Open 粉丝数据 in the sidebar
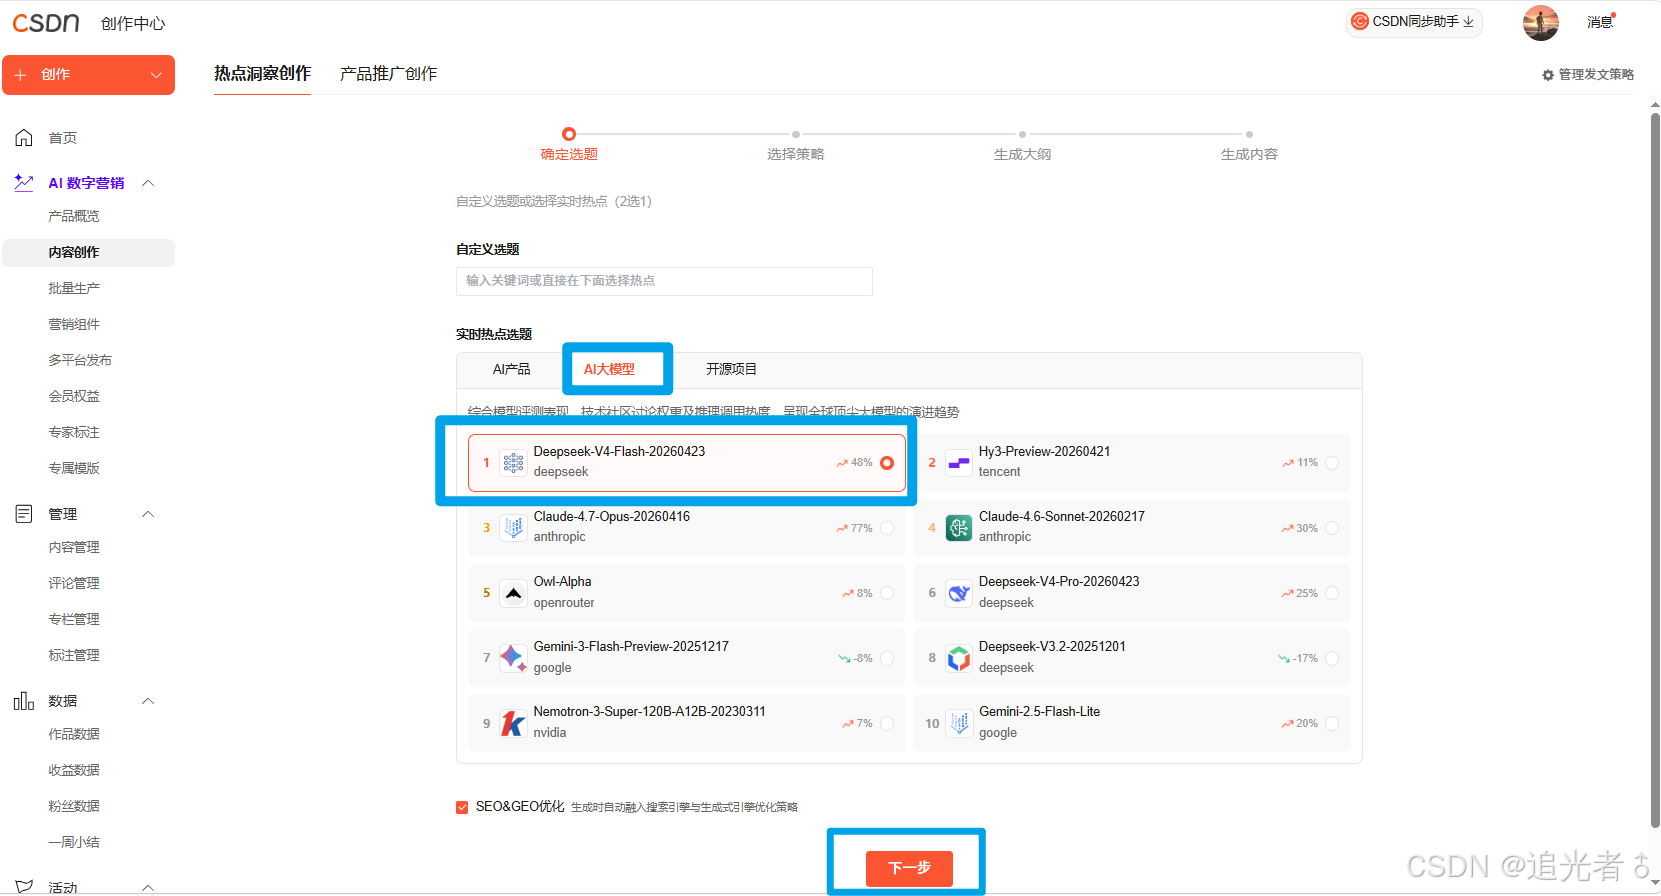The image size is (1661, 896). (x=74, y=806)
